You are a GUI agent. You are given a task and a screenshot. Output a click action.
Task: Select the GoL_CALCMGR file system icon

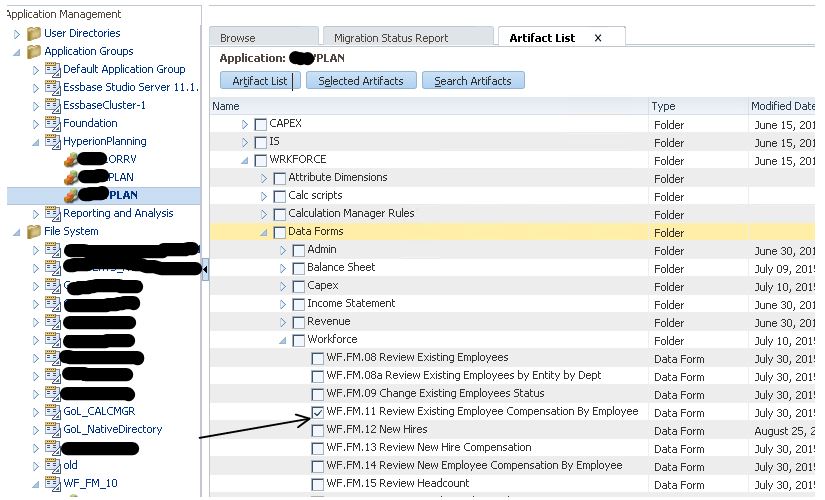53,411
